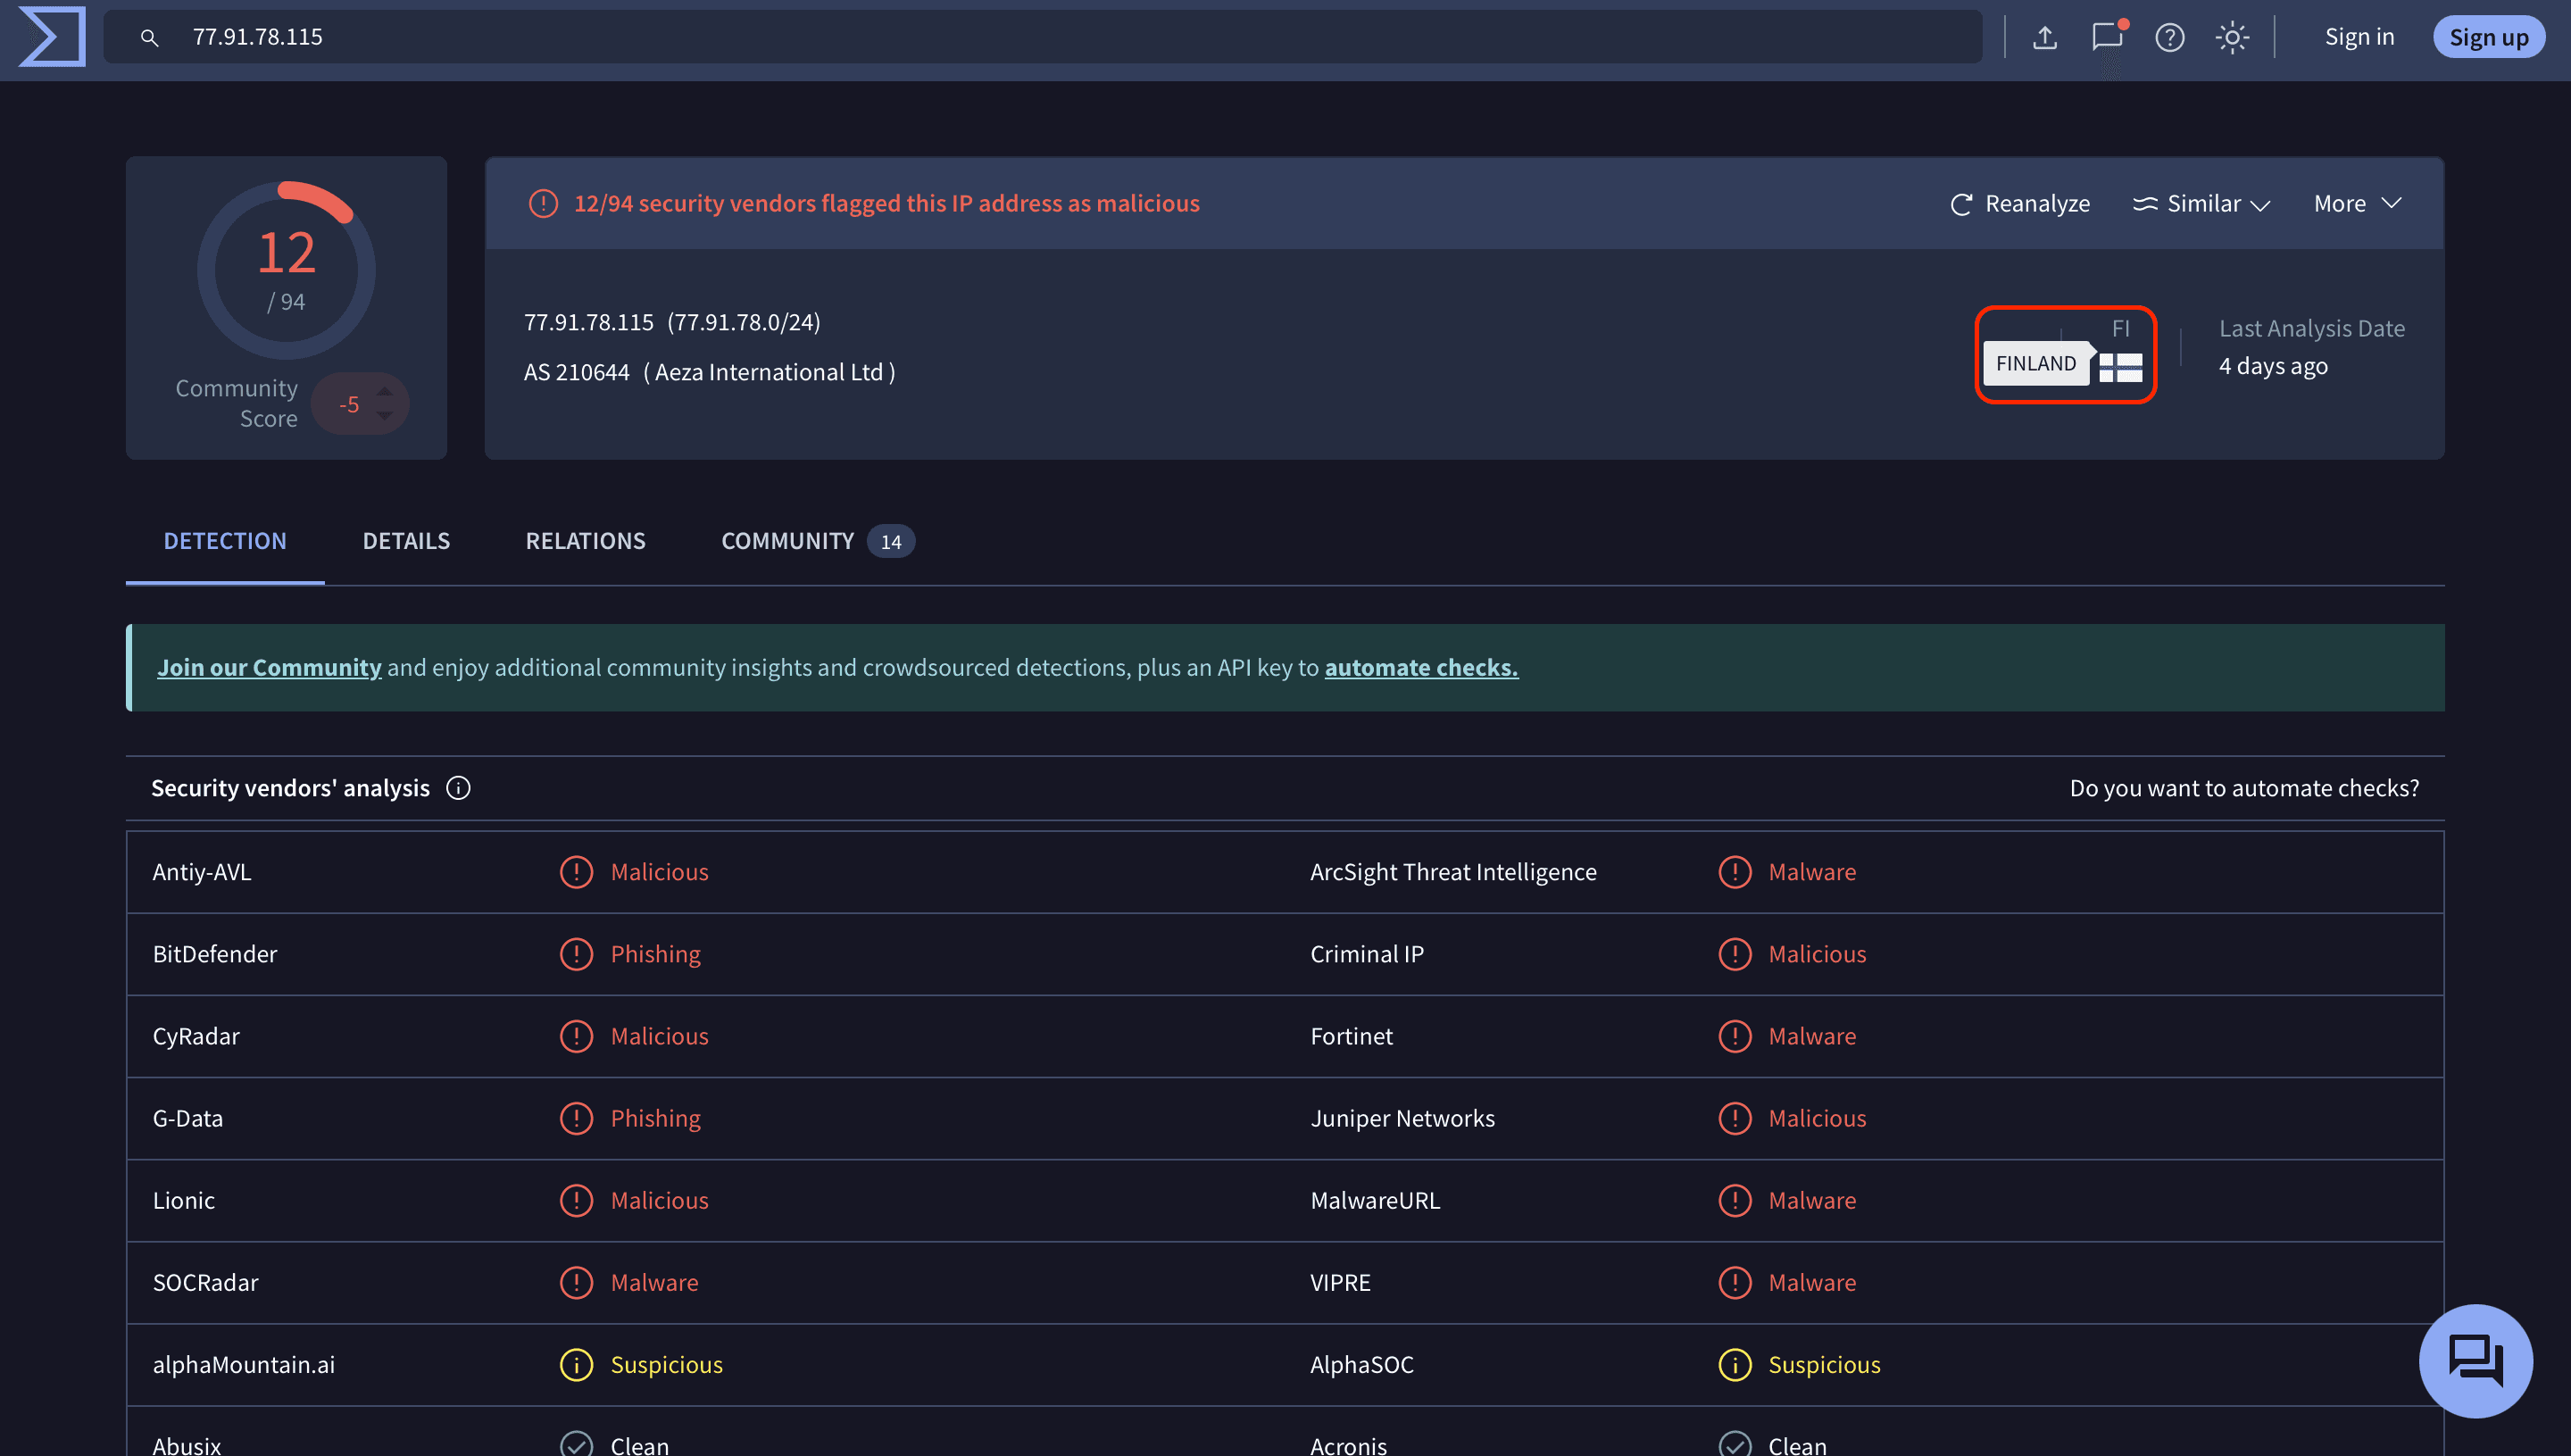
Task: Switch to the RELATIONS tab
Action: [585, 541]
